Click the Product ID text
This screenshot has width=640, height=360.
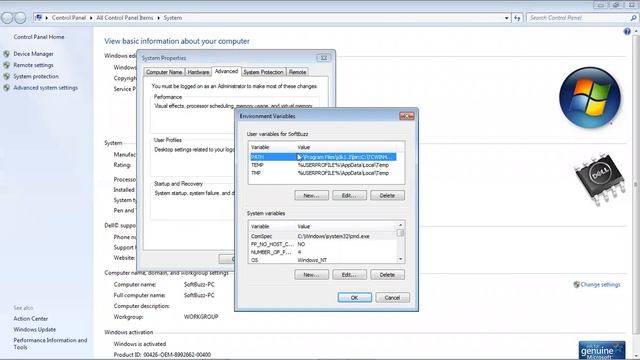(x=162, y=355)
